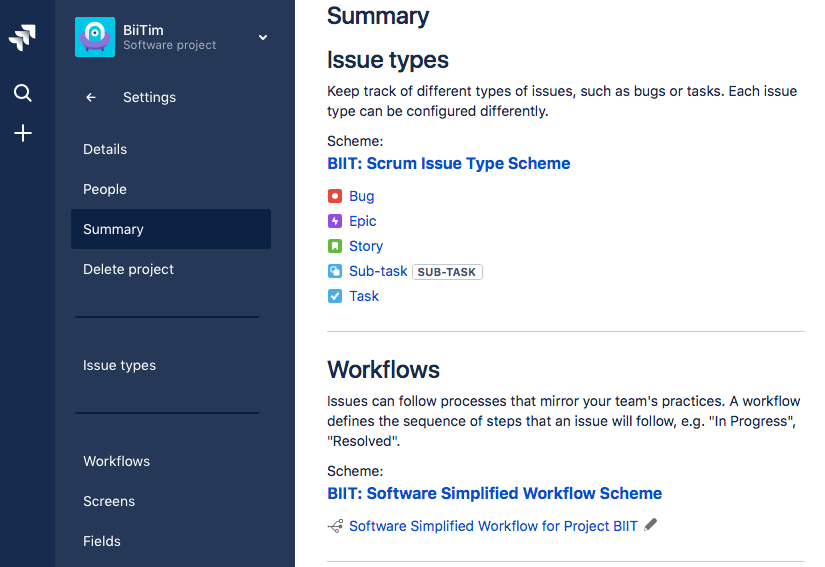Screen dimensions: 825x567
Task: Open the Jira home logo icon
Action: 22,37
